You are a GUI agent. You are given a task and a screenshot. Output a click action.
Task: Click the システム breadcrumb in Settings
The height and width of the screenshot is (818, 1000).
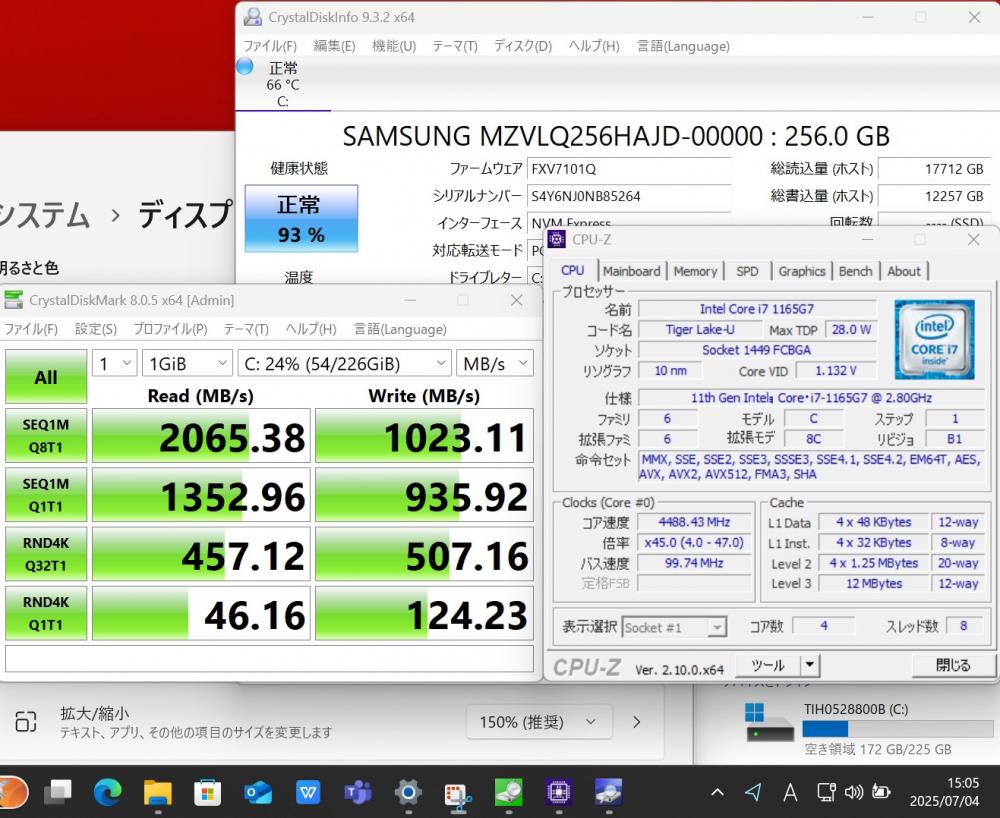pyautogui.click(x=43, y=215)
